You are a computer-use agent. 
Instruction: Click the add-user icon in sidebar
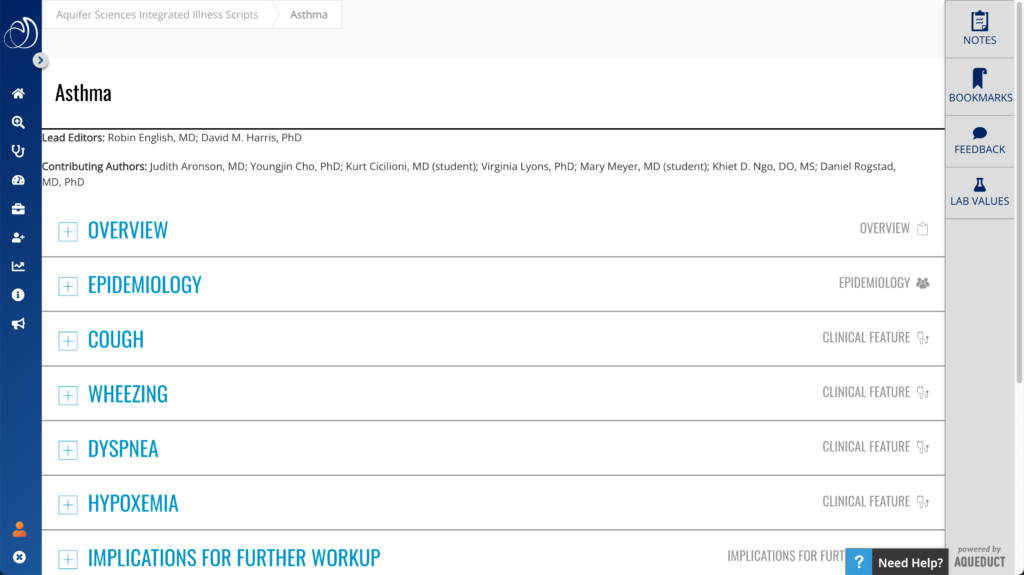pos(18,238)
